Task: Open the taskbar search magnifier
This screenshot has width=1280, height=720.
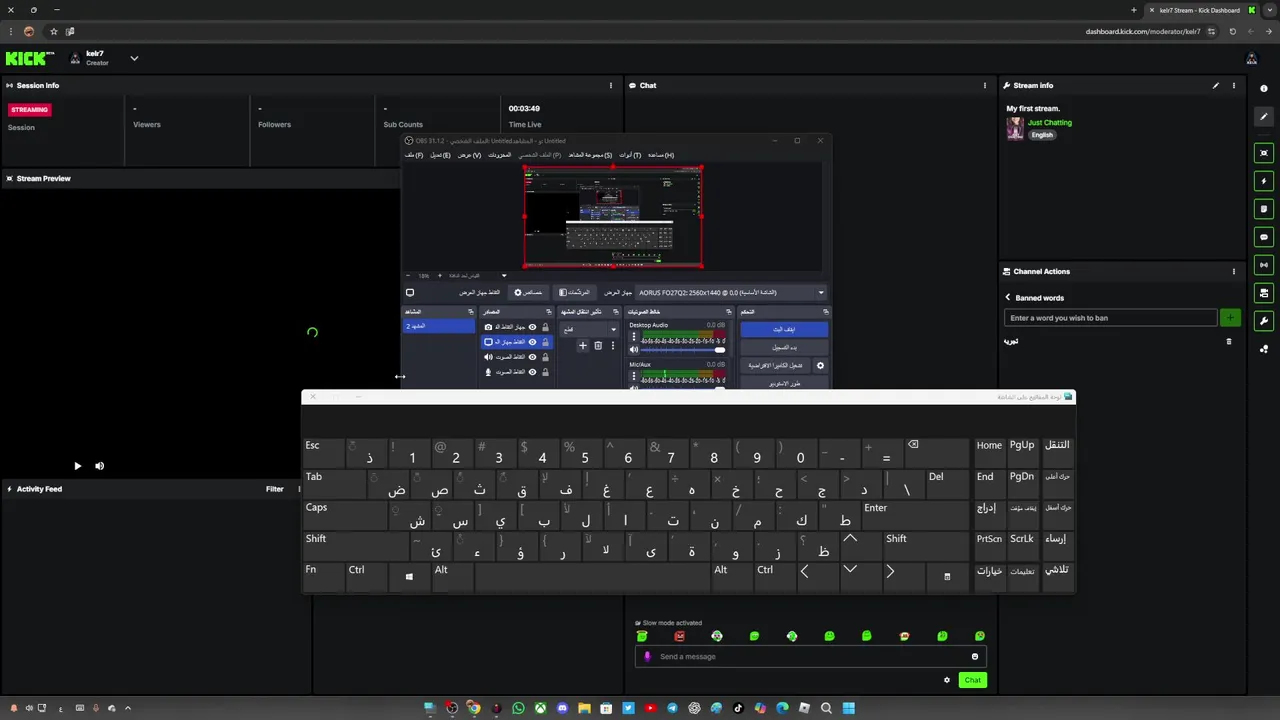Action: click(826, 708)
